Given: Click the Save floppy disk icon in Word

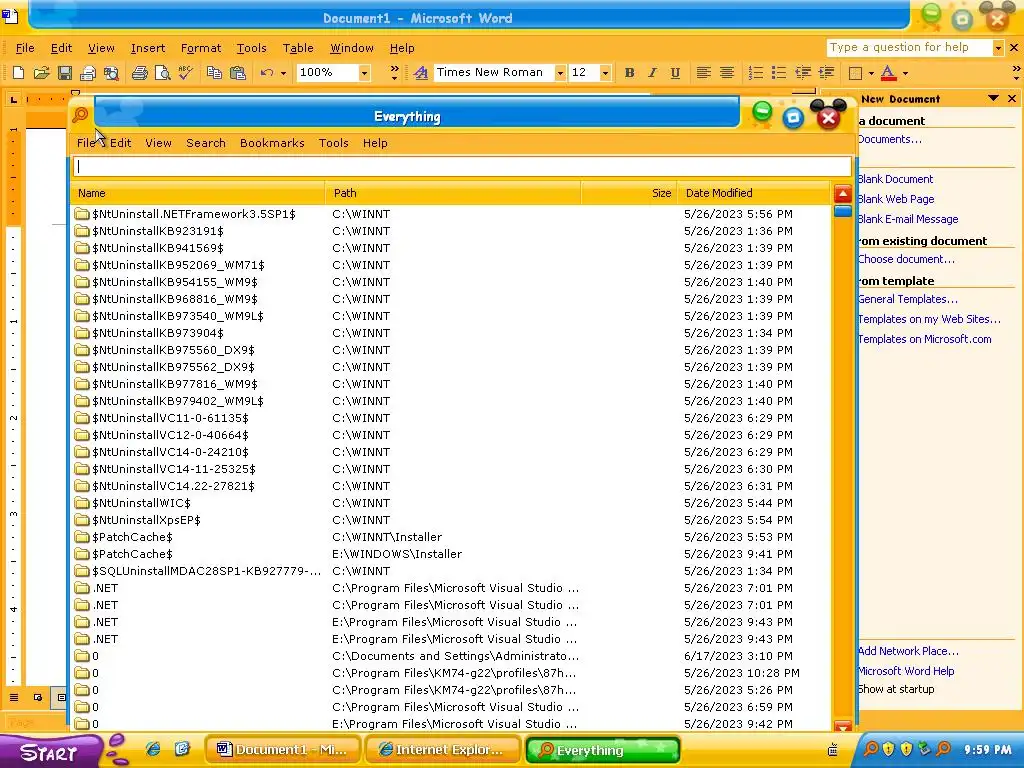Looking at the screenshot, I should pos(65,72).
